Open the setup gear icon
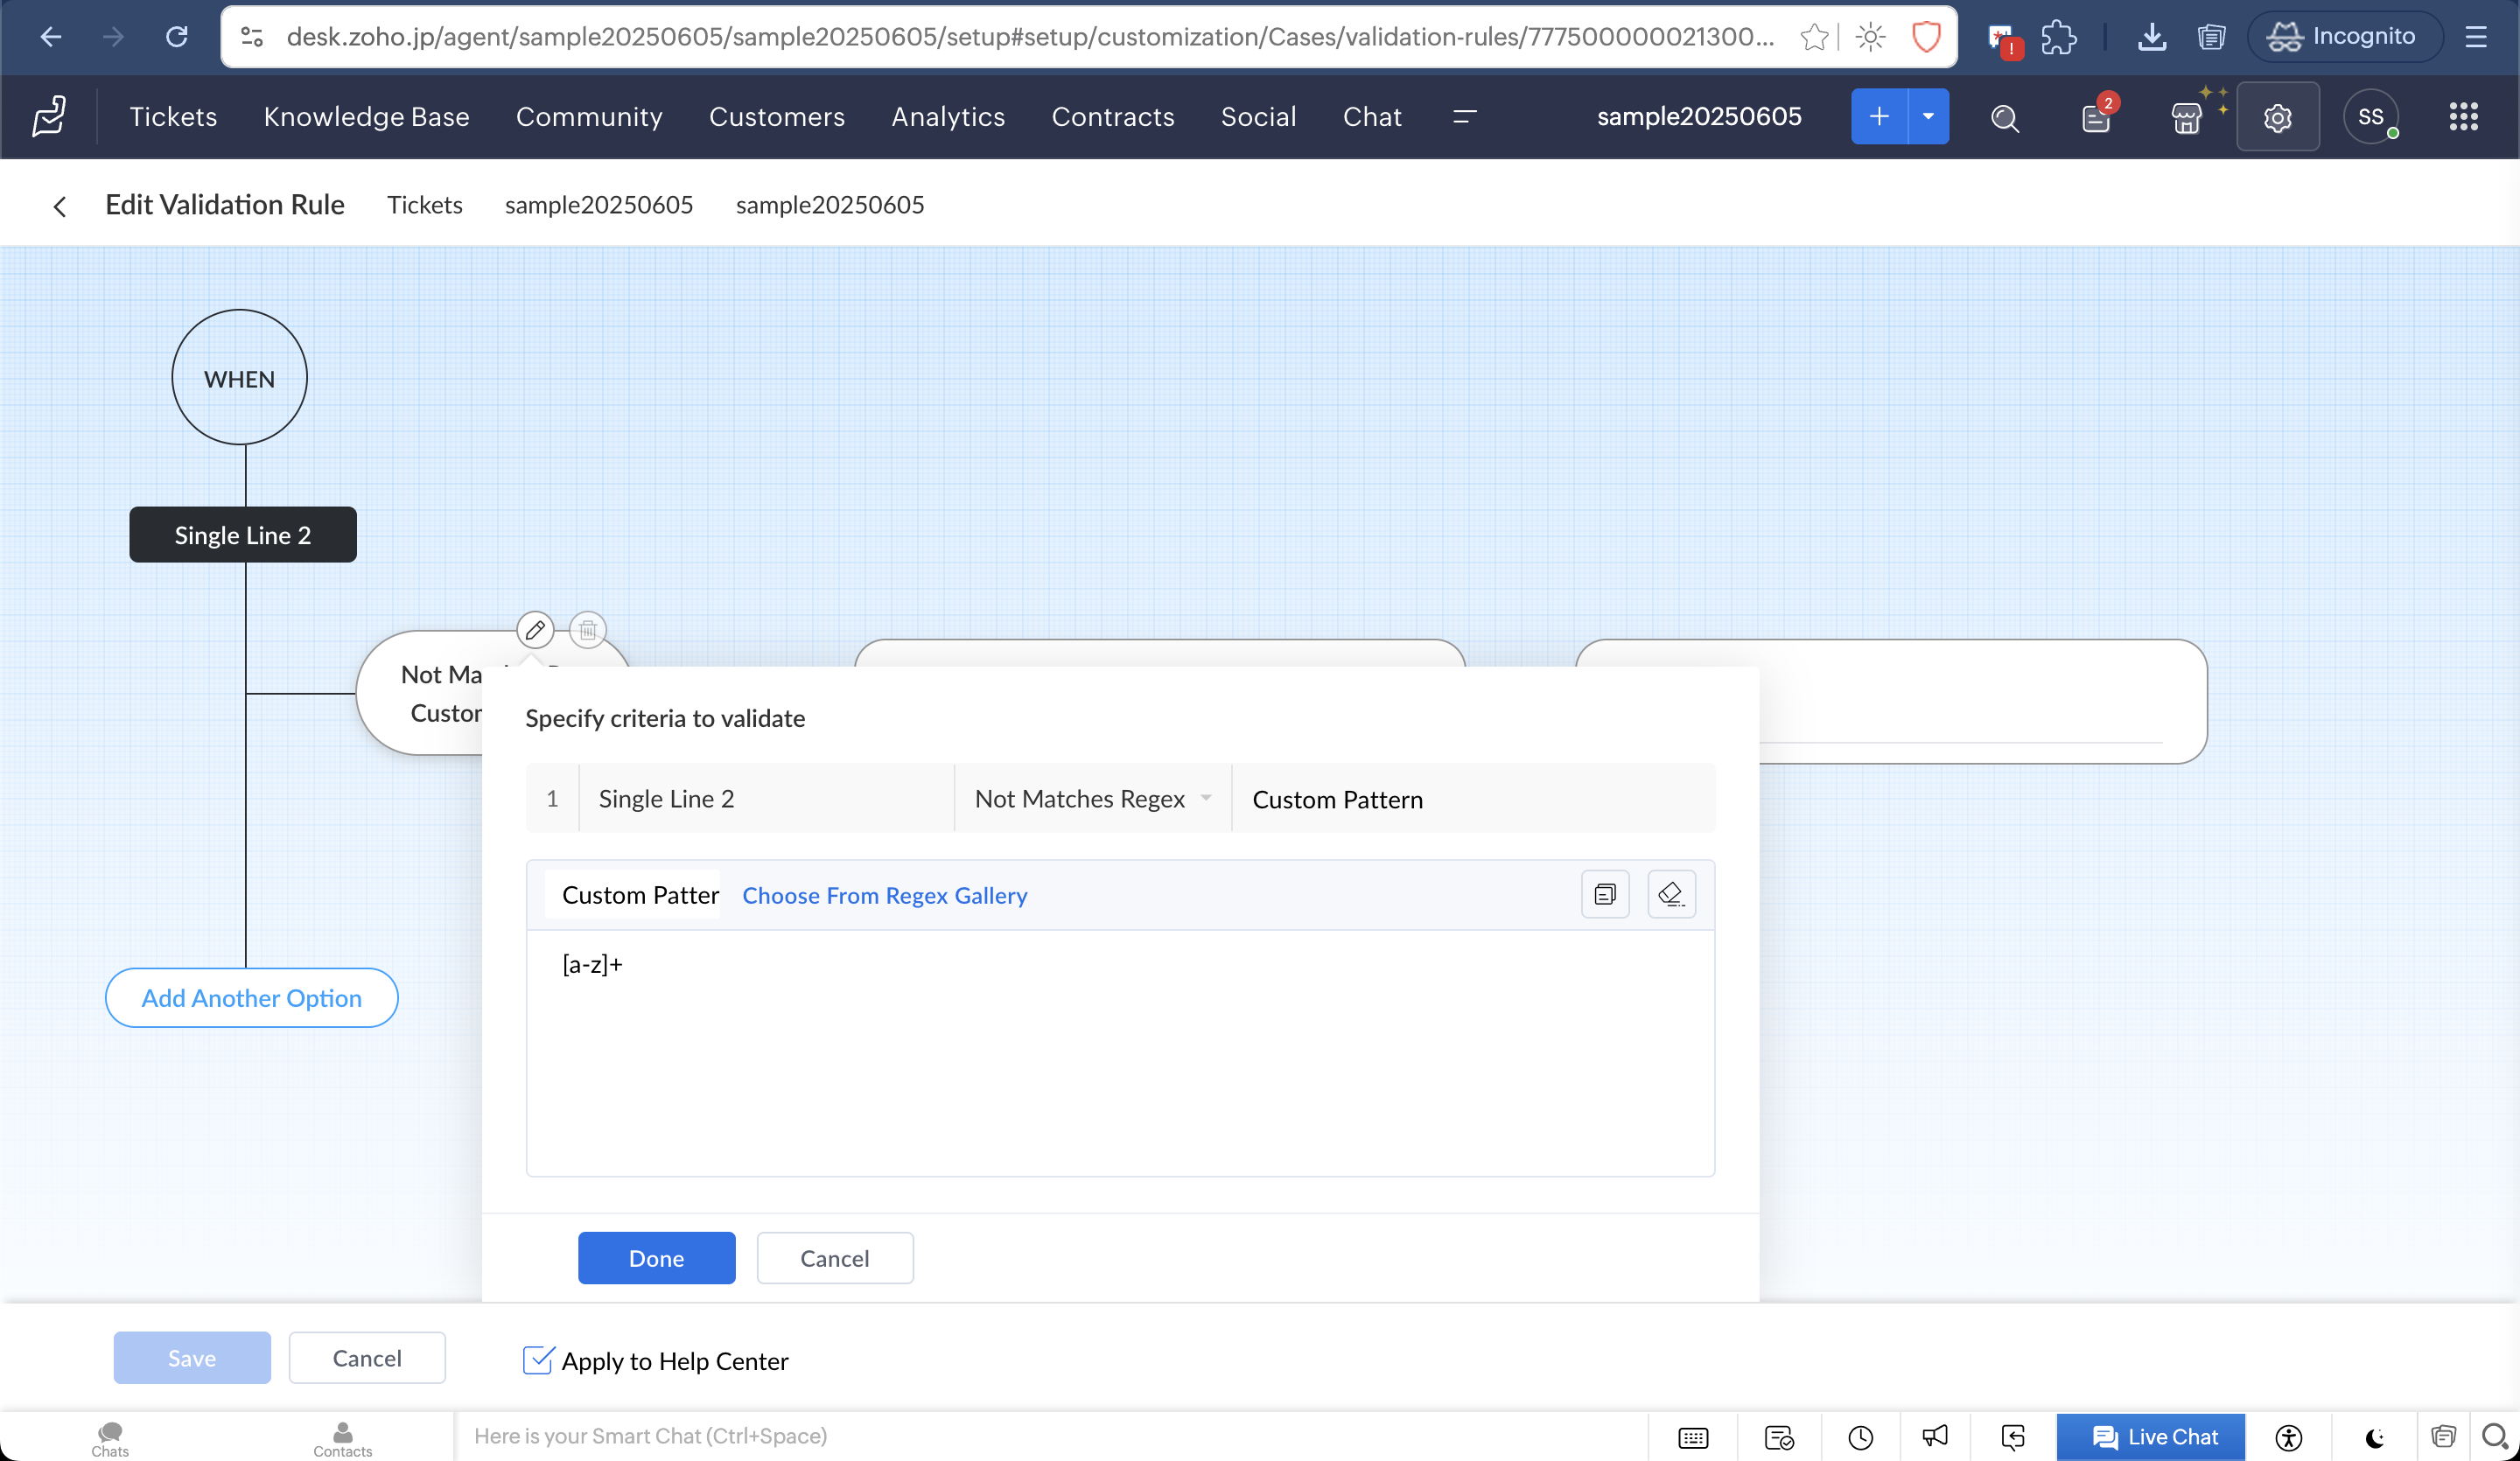2520x1461 pixels. pyautogui.click(x=2277, y=118)
